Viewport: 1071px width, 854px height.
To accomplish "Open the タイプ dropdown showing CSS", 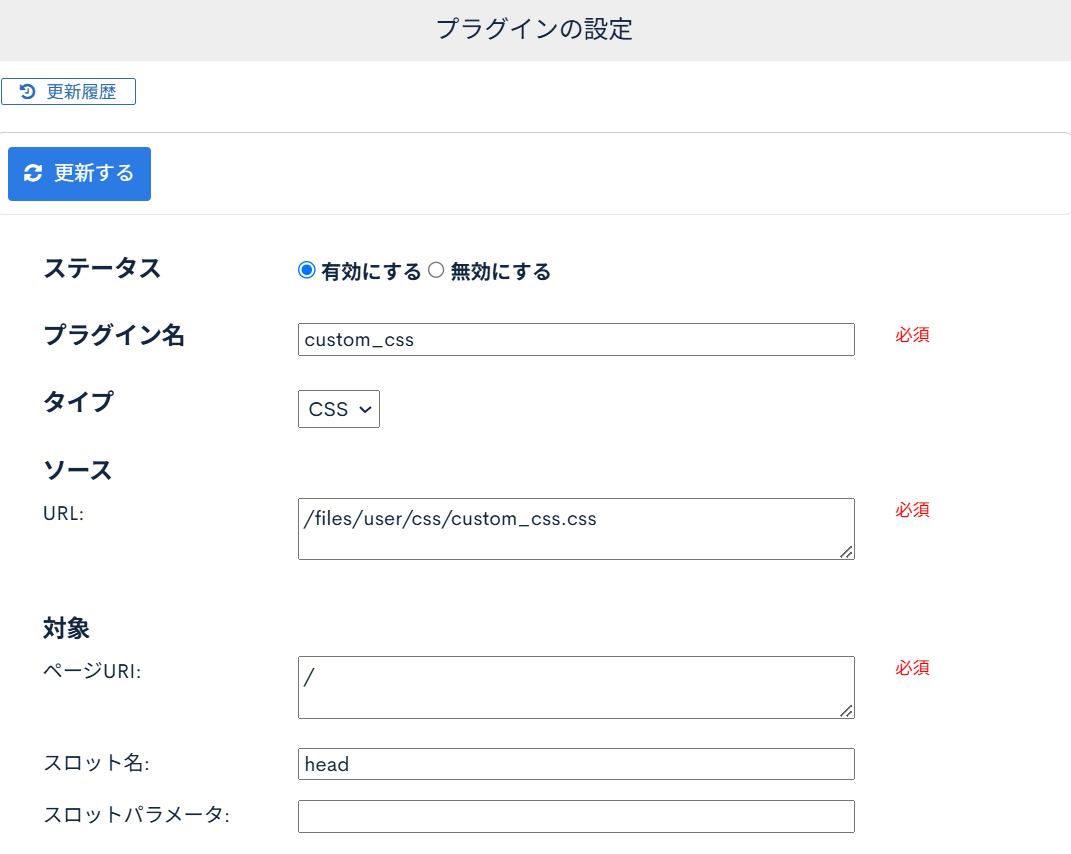I will click(x=338, y=408).
